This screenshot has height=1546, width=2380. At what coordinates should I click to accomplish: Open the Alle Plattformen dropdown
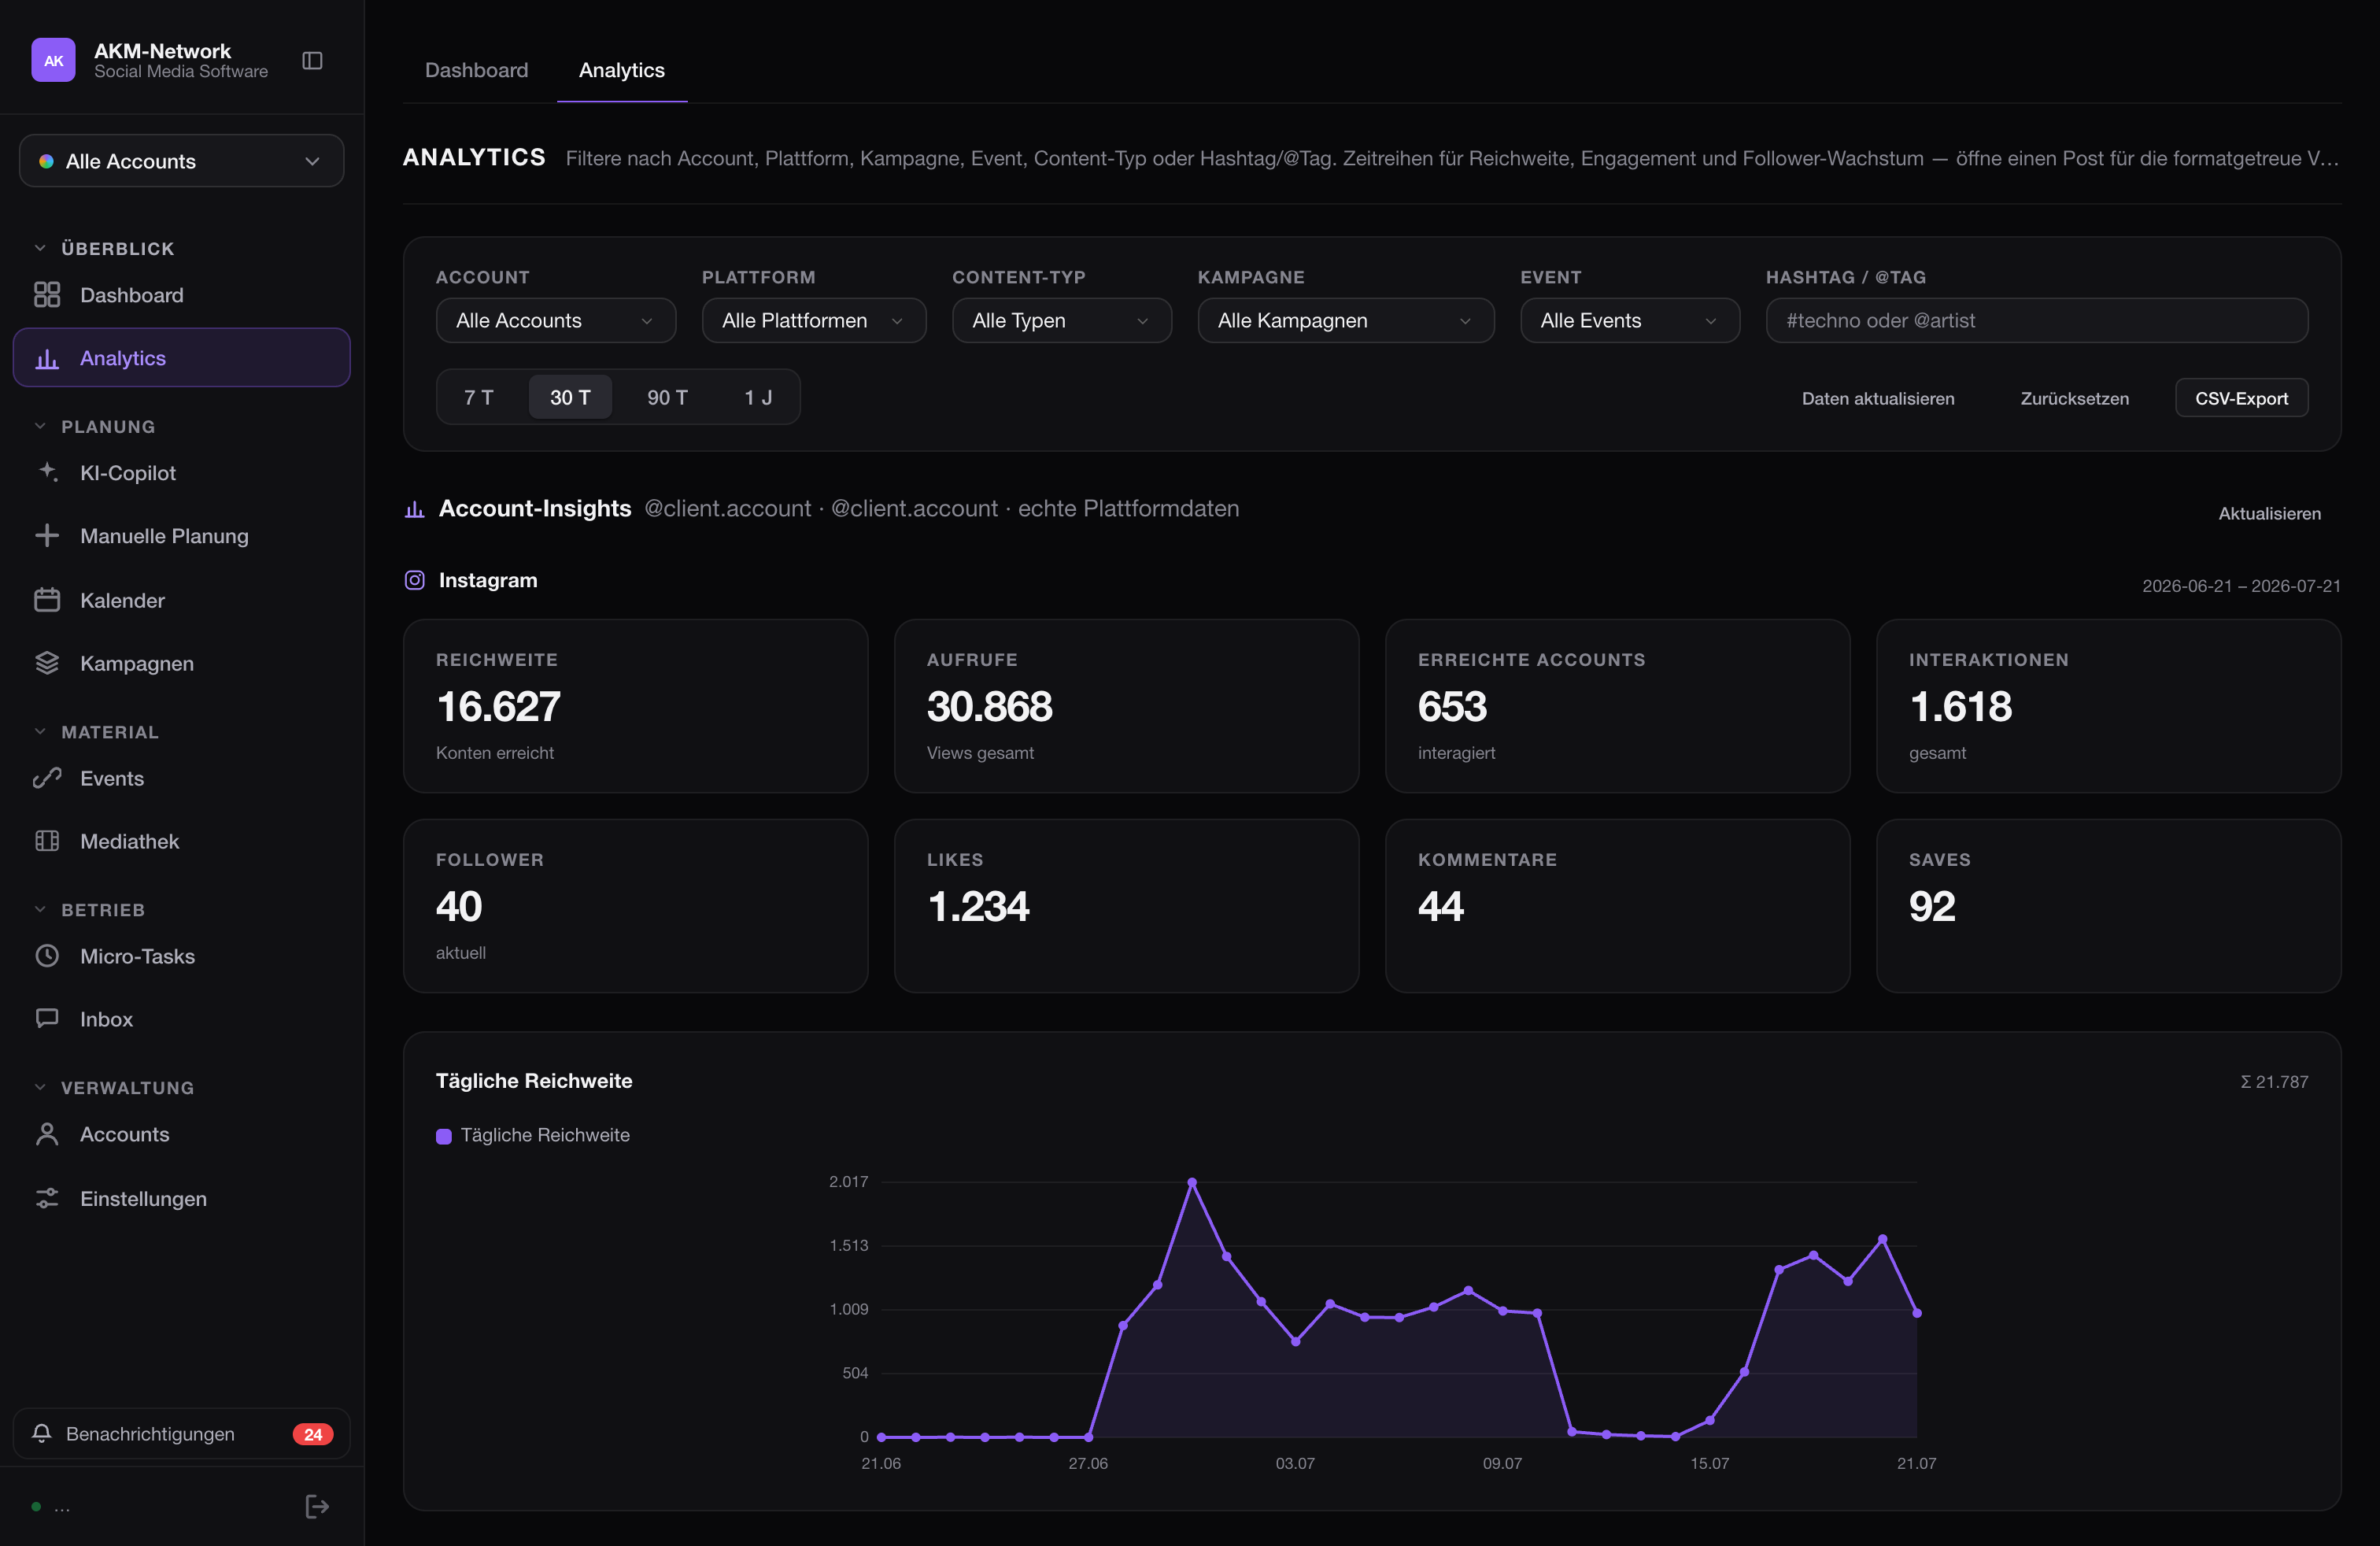813,320
